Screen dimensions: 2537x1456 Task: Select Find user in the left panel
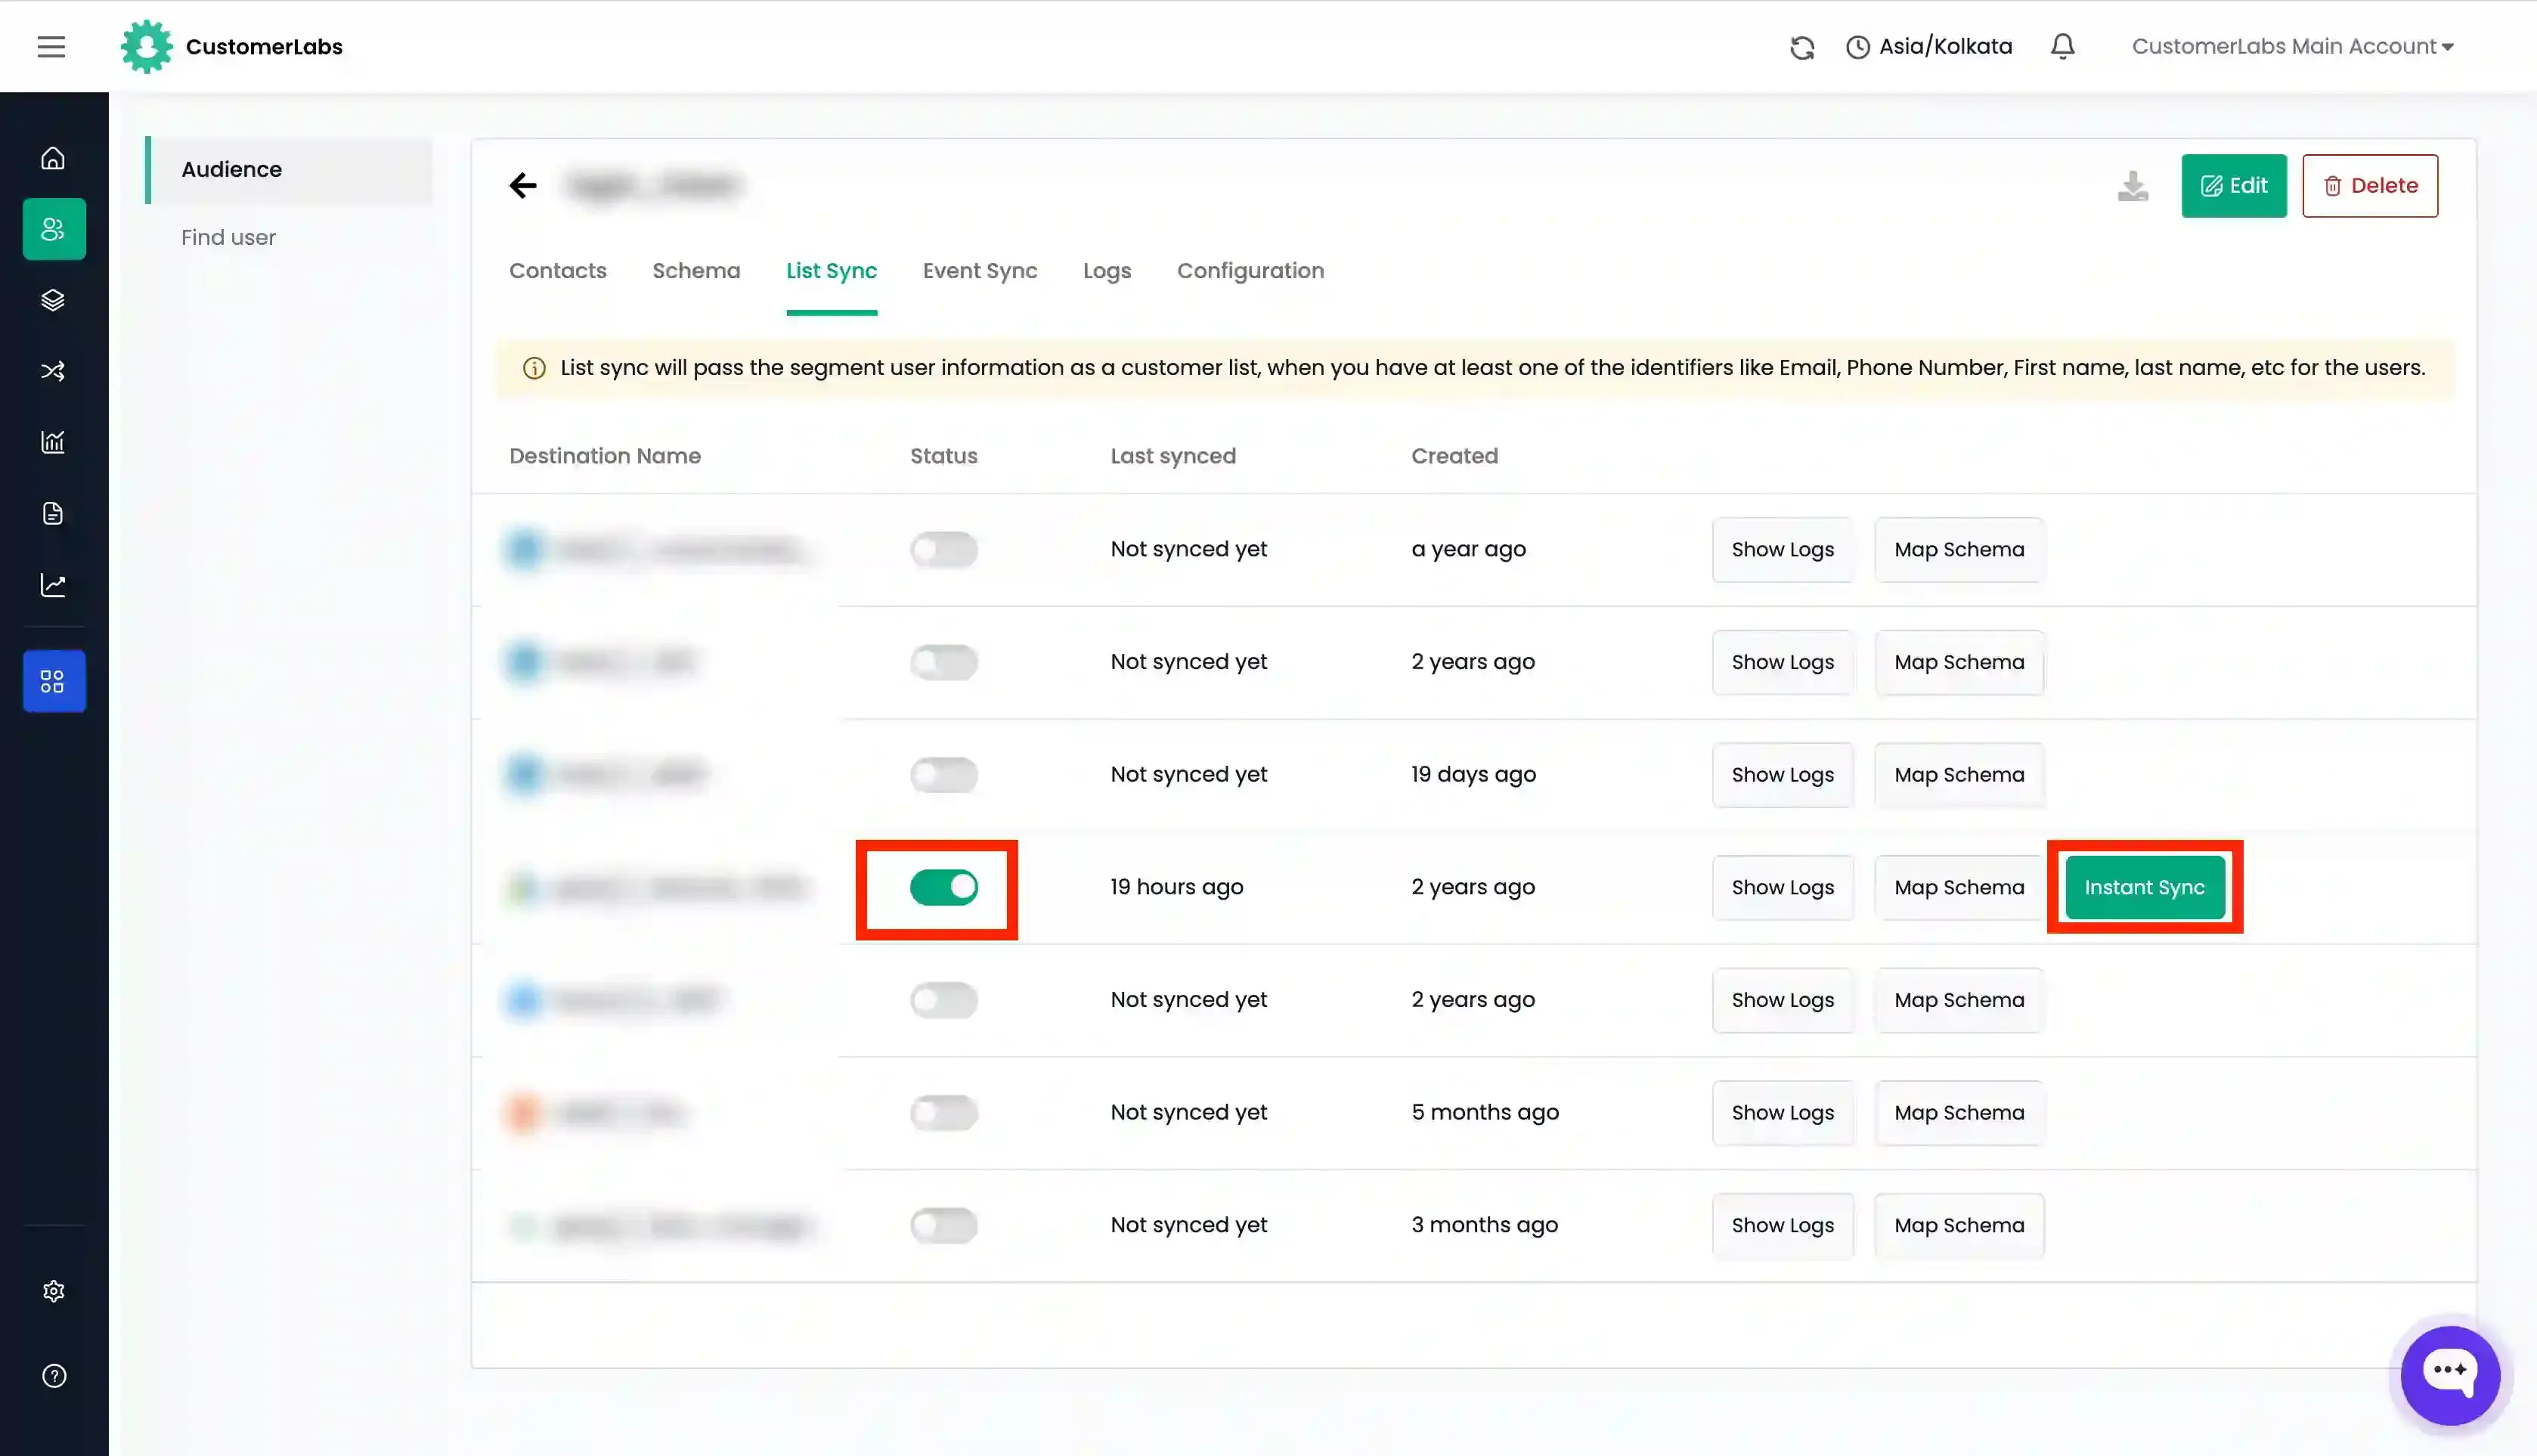tap(228, 237)
